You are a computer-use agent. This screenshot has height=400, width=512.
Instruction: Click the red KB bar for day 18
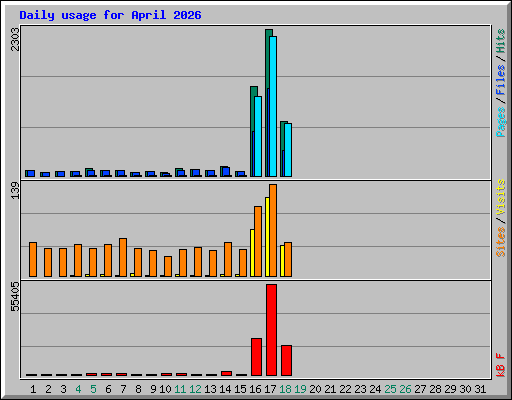coord(286,361)
